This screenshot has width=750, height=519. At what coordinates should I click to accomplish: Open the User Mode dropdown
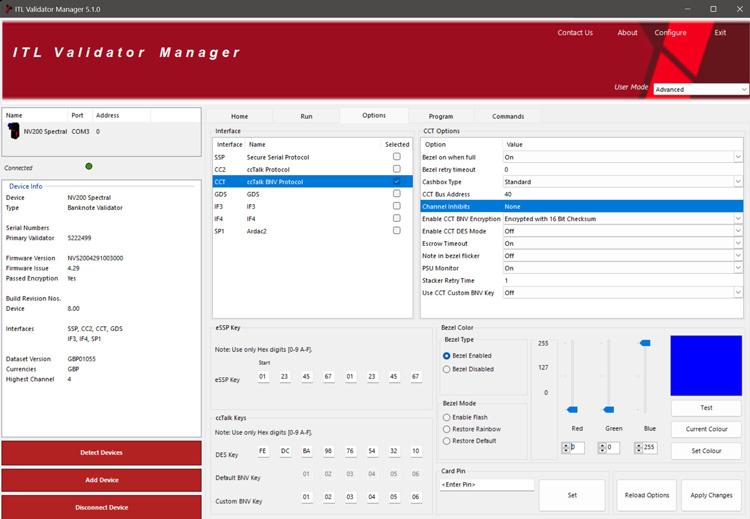[x=700, y=89]
